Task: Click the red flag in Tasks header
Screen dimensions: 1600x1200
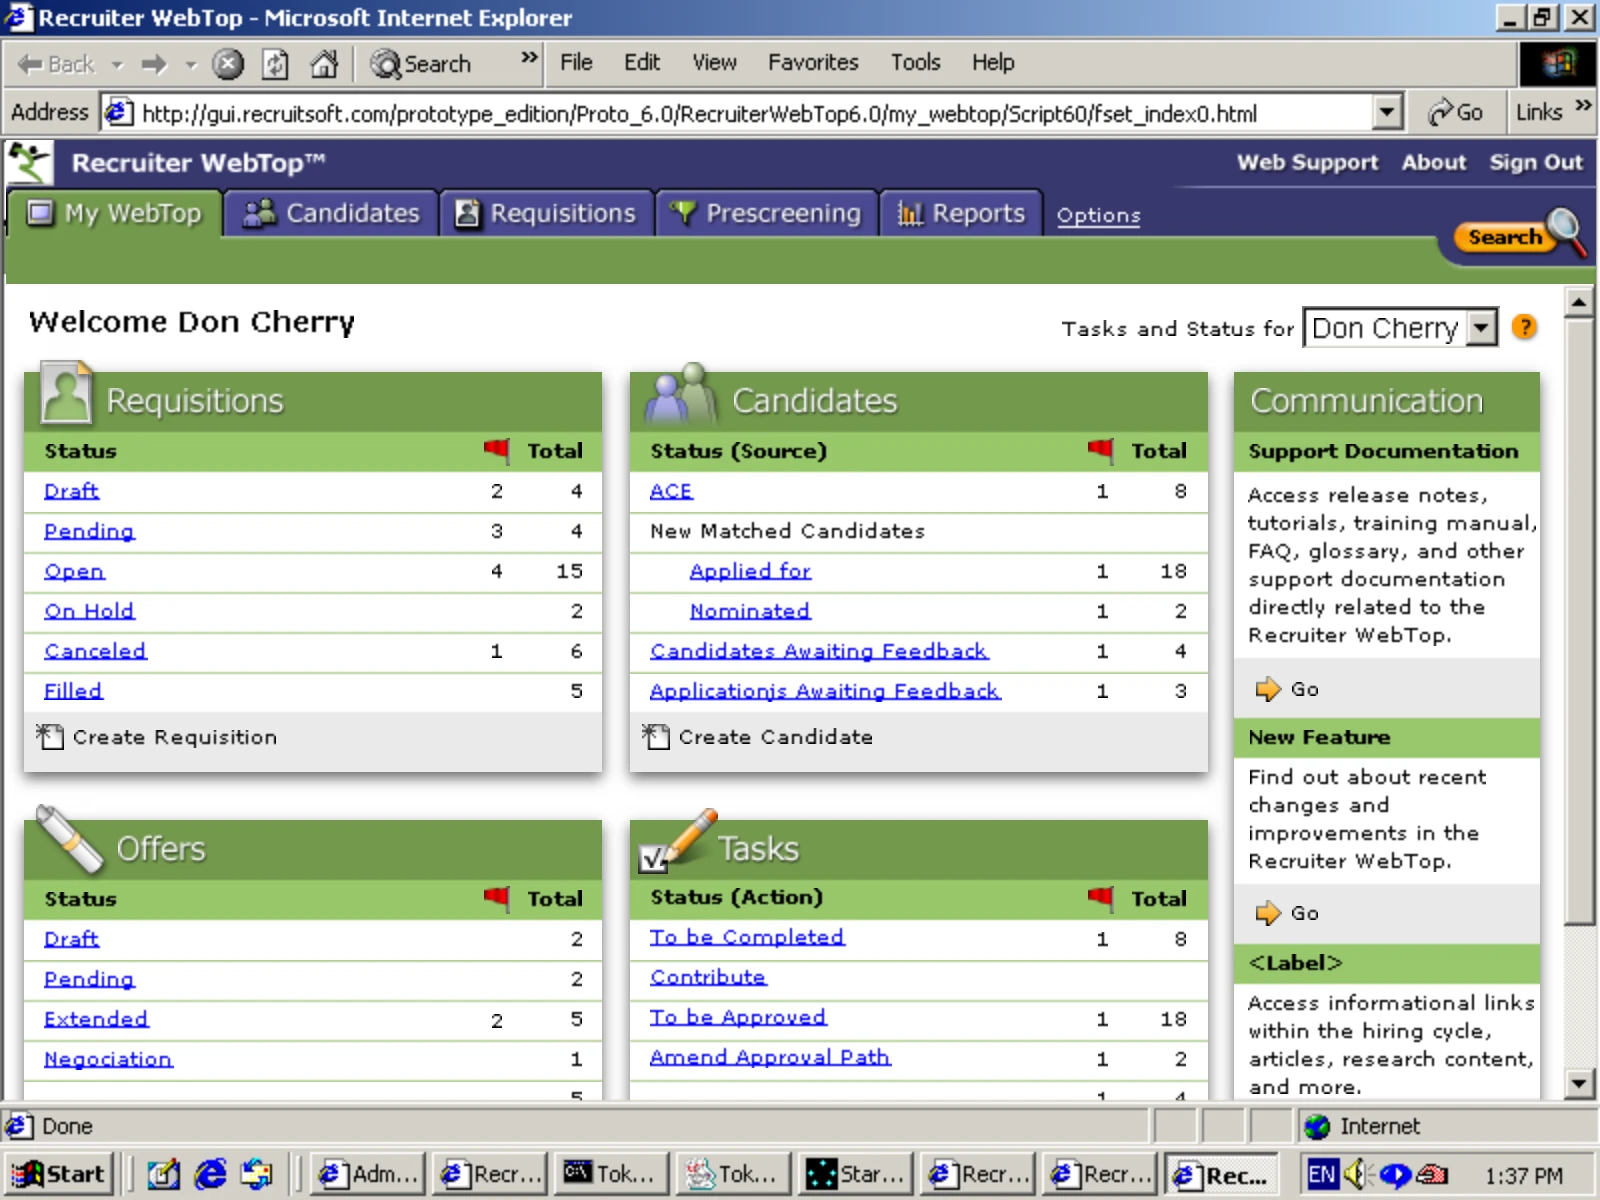Action: [x=1100, y=897]
